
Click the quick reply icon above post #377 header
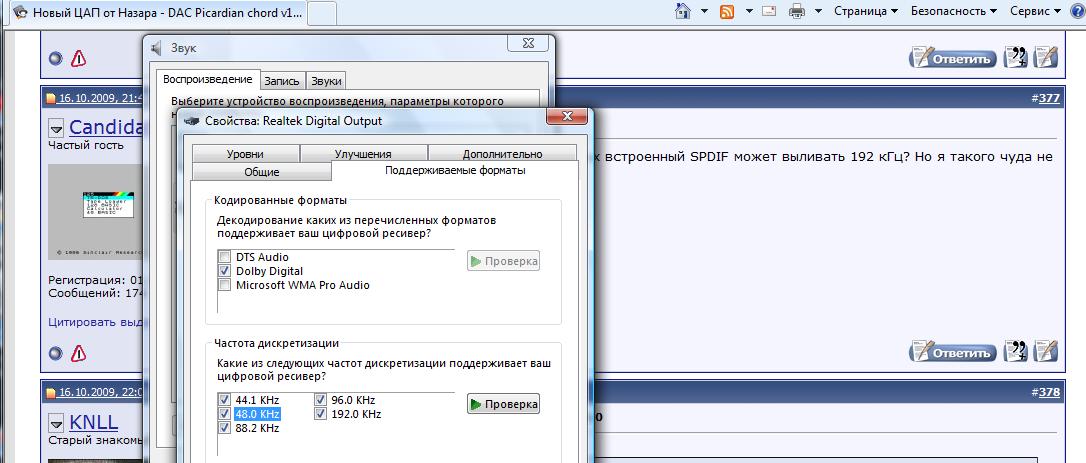click(x=1046, y=58)
